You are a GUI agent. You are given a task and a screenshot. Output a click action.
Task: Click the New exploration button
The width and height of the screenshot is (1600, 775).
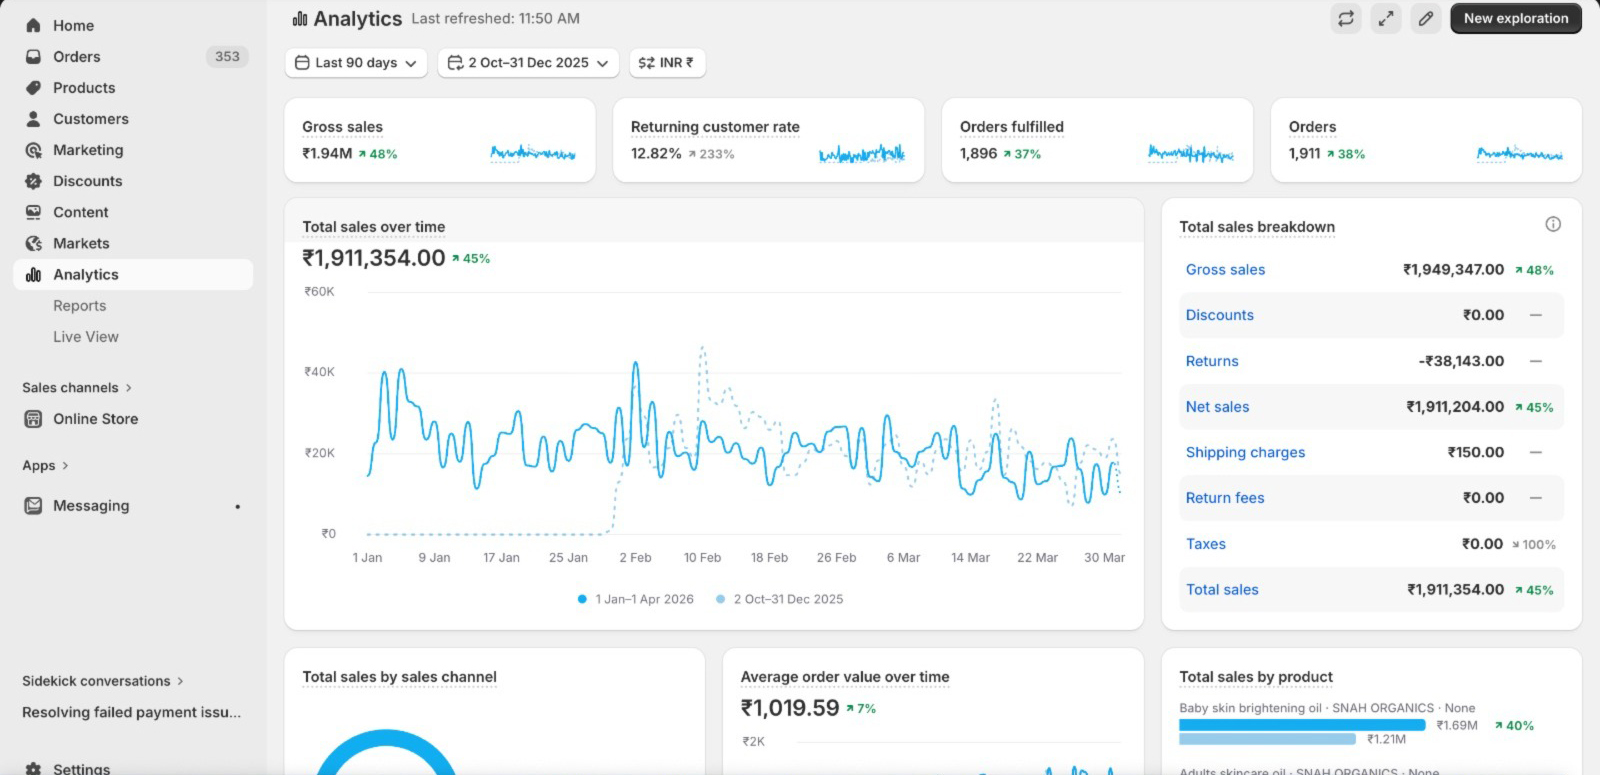(1515, 18)
